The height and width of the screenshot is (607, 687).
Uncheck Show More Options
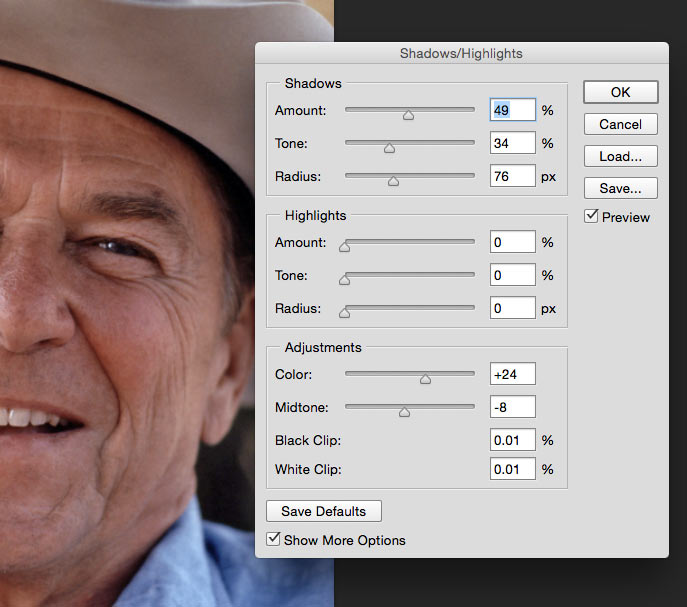click(274, 539)
